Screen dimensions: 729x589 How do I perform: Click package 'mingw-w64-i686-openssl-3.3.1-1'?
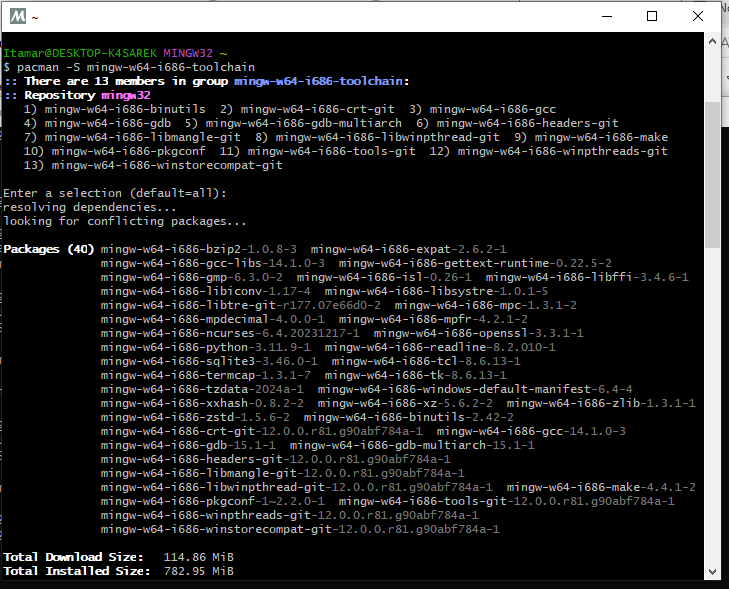479,333
